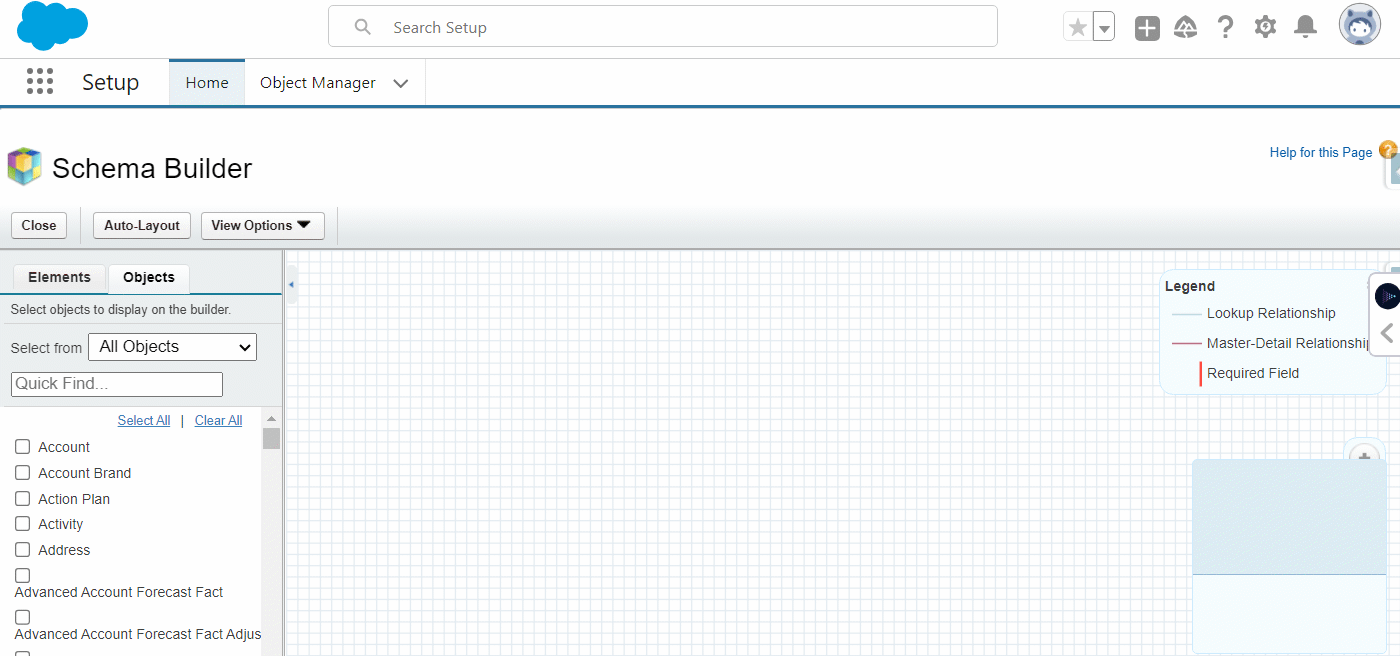Enable the Action Plan checkbox
Image resolution: width=1400 pixels, height=656 pixels.
pyautogui.click(x=23, y=499)
